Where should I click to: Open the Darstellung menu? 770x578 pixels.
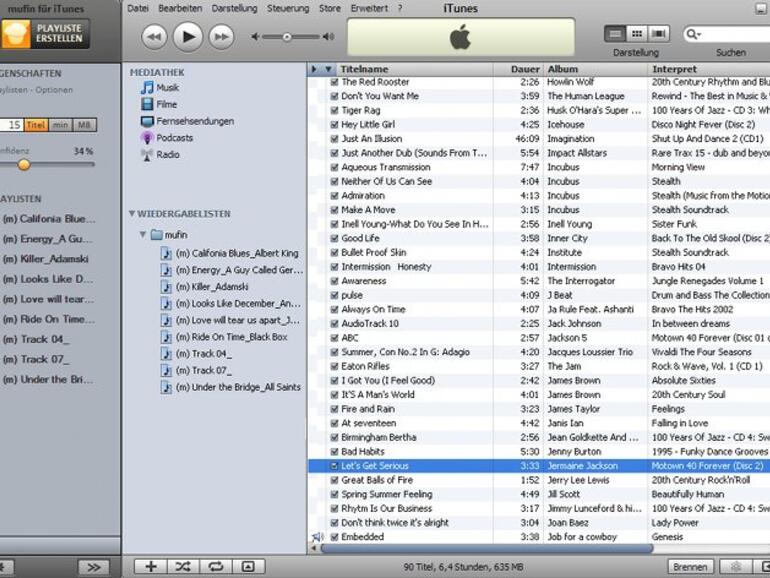(x=234, y=8)
